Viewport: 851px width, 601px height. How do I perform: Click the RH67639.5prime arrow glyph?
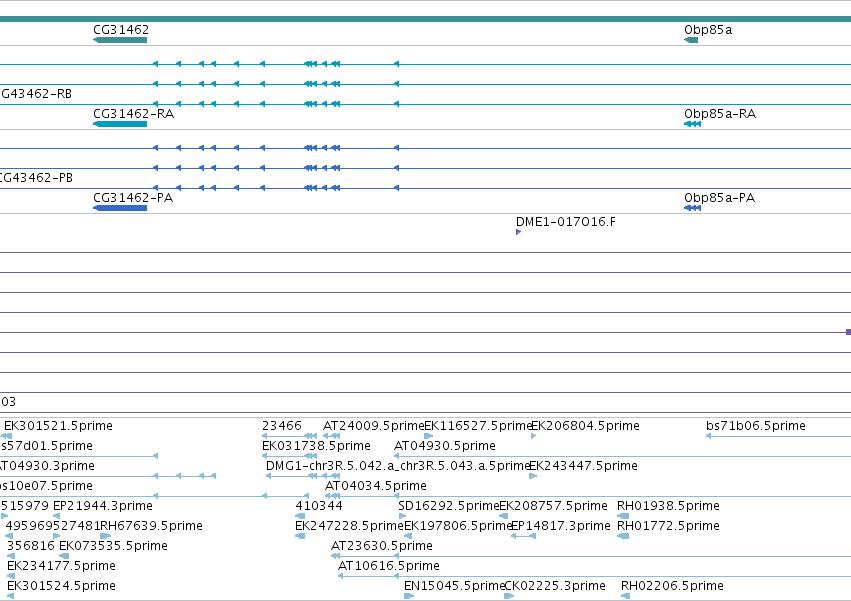106,536
